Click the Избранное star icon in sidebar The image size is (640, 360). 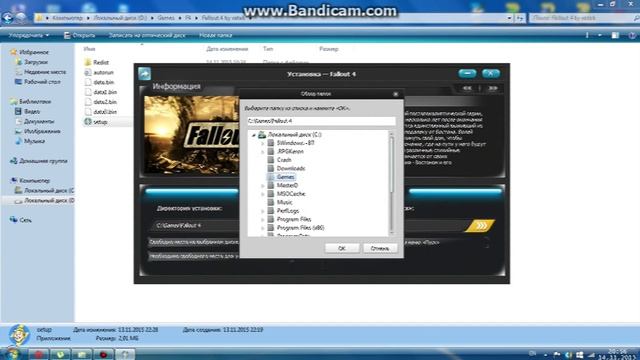[x=13, y=52]
